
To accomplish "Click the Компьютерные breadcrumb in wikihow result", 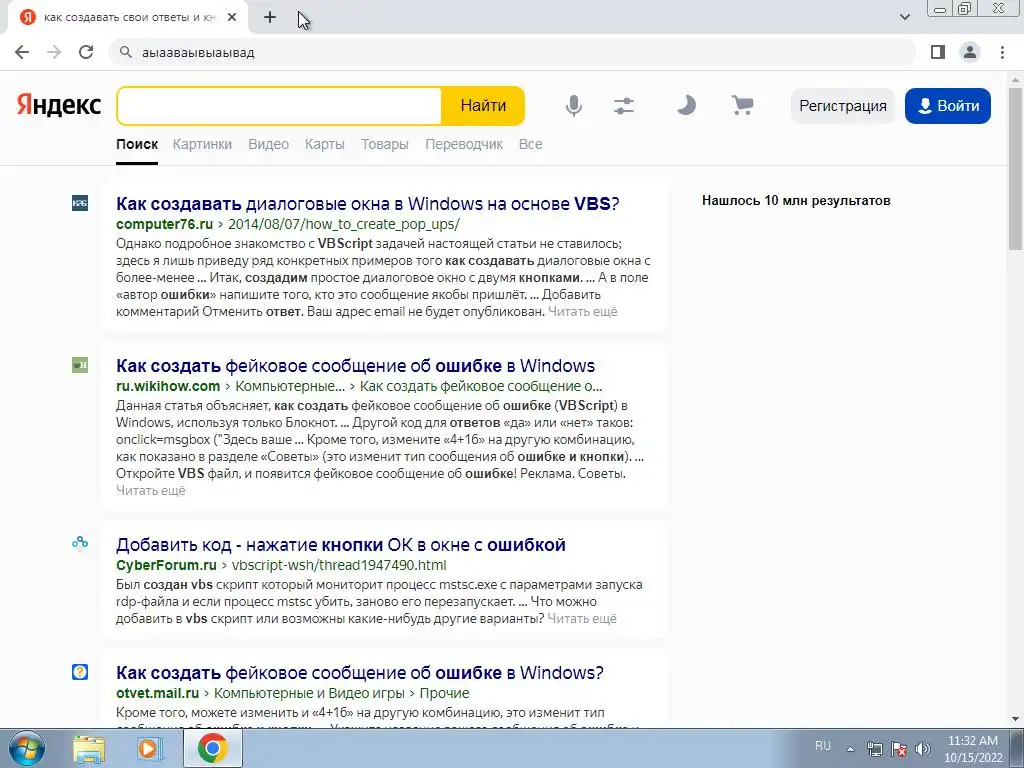I will coord(290,386).
